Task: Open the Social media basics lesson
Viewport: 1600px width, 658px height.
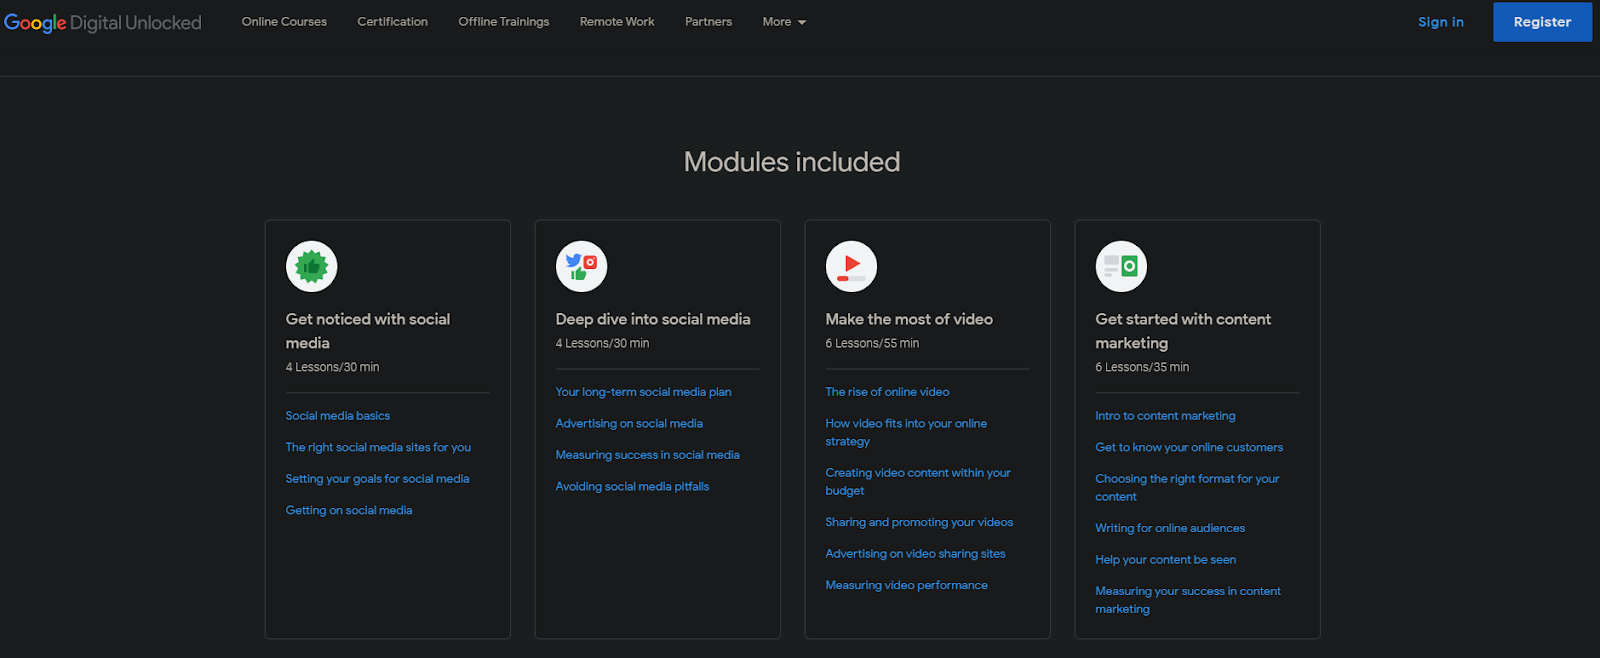Action: pos(338,416)
